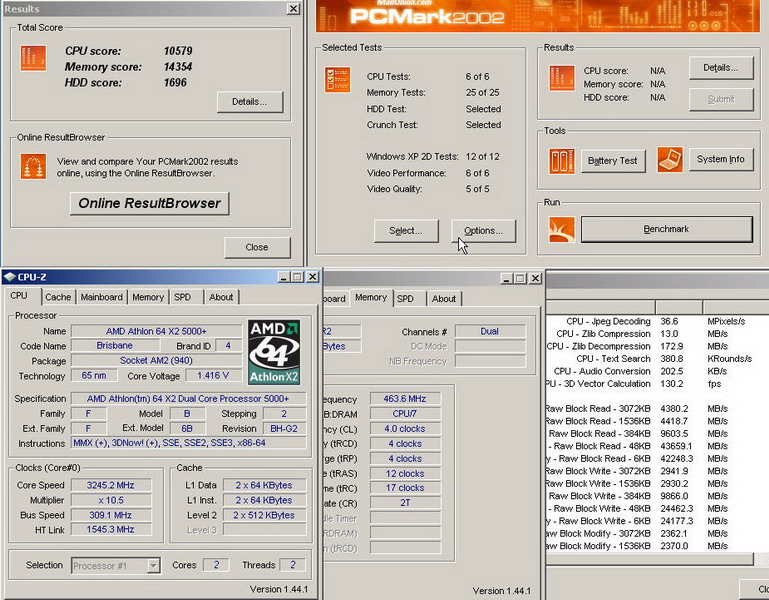Click the Level 2 cache value field
The height and width of the screenshot is (600, 769).
pyautogui.click(x=264, y=515)
